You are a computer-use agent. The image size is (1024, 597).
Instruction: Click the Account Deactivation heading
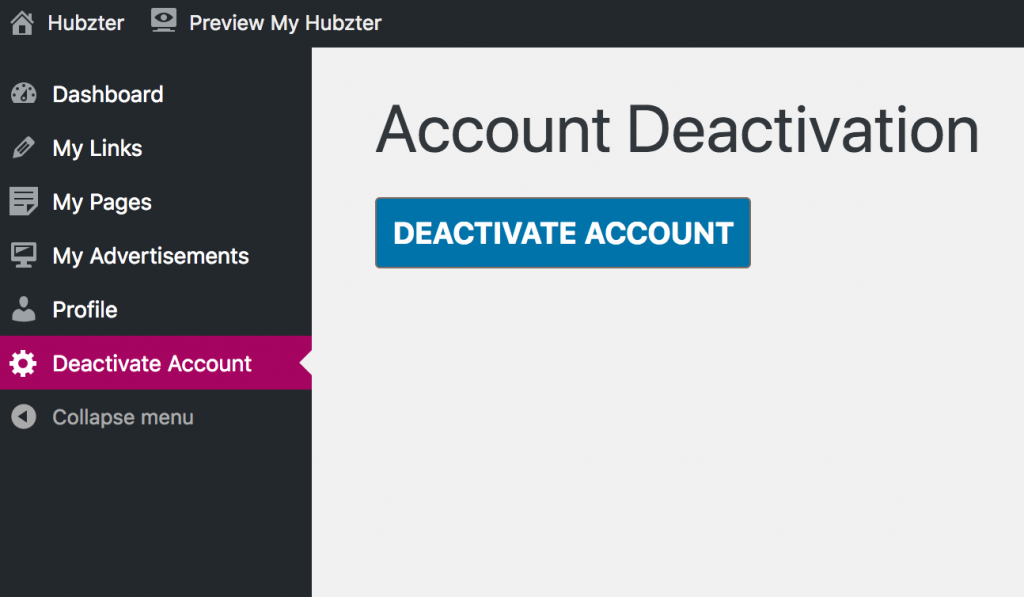(677, 131)
